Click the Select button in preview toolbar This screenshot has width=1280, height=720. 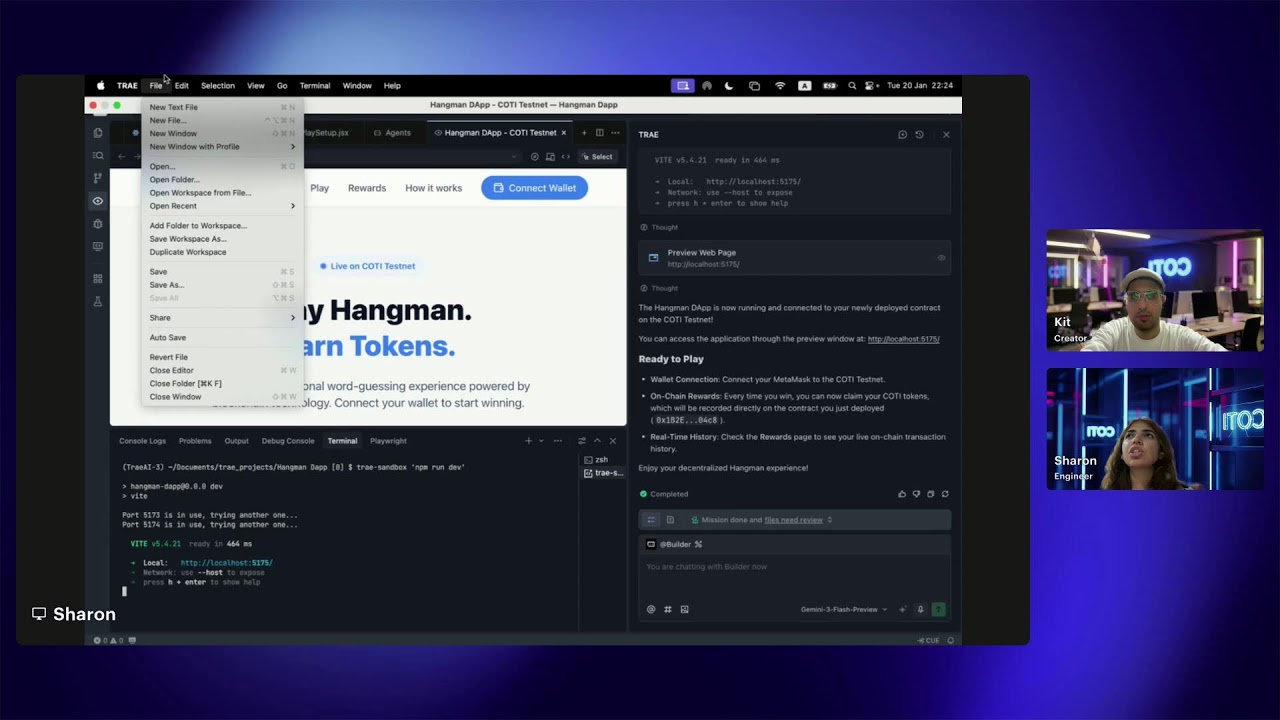pos(597,157)
